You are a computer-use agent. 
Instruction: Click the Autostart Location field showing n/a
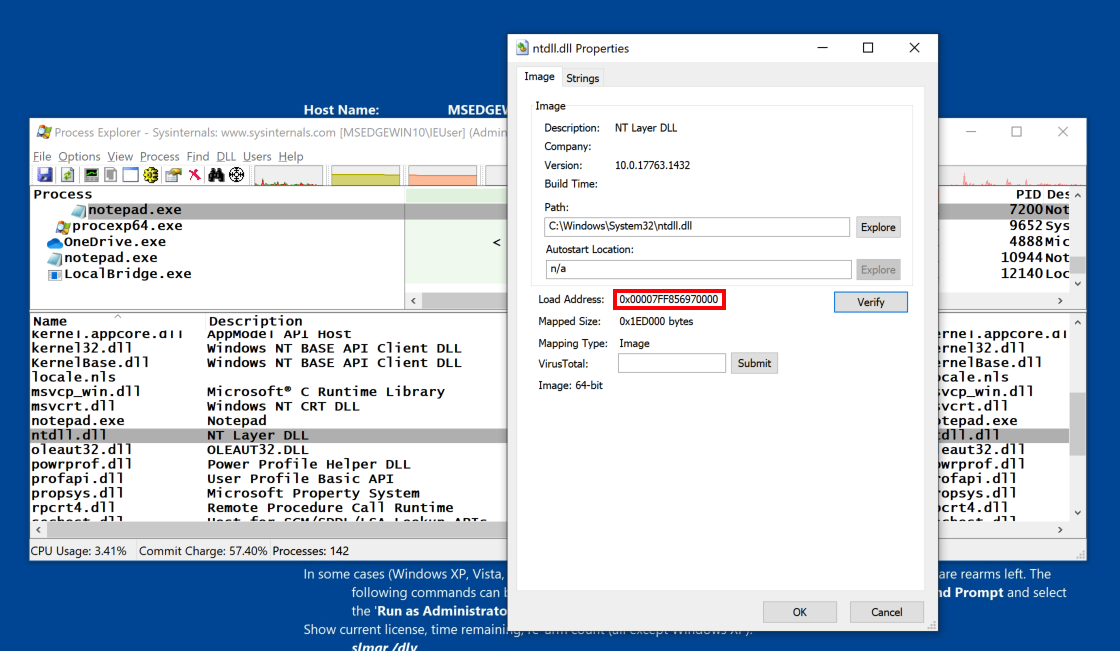pyautogui.click(x=699, y=269)
